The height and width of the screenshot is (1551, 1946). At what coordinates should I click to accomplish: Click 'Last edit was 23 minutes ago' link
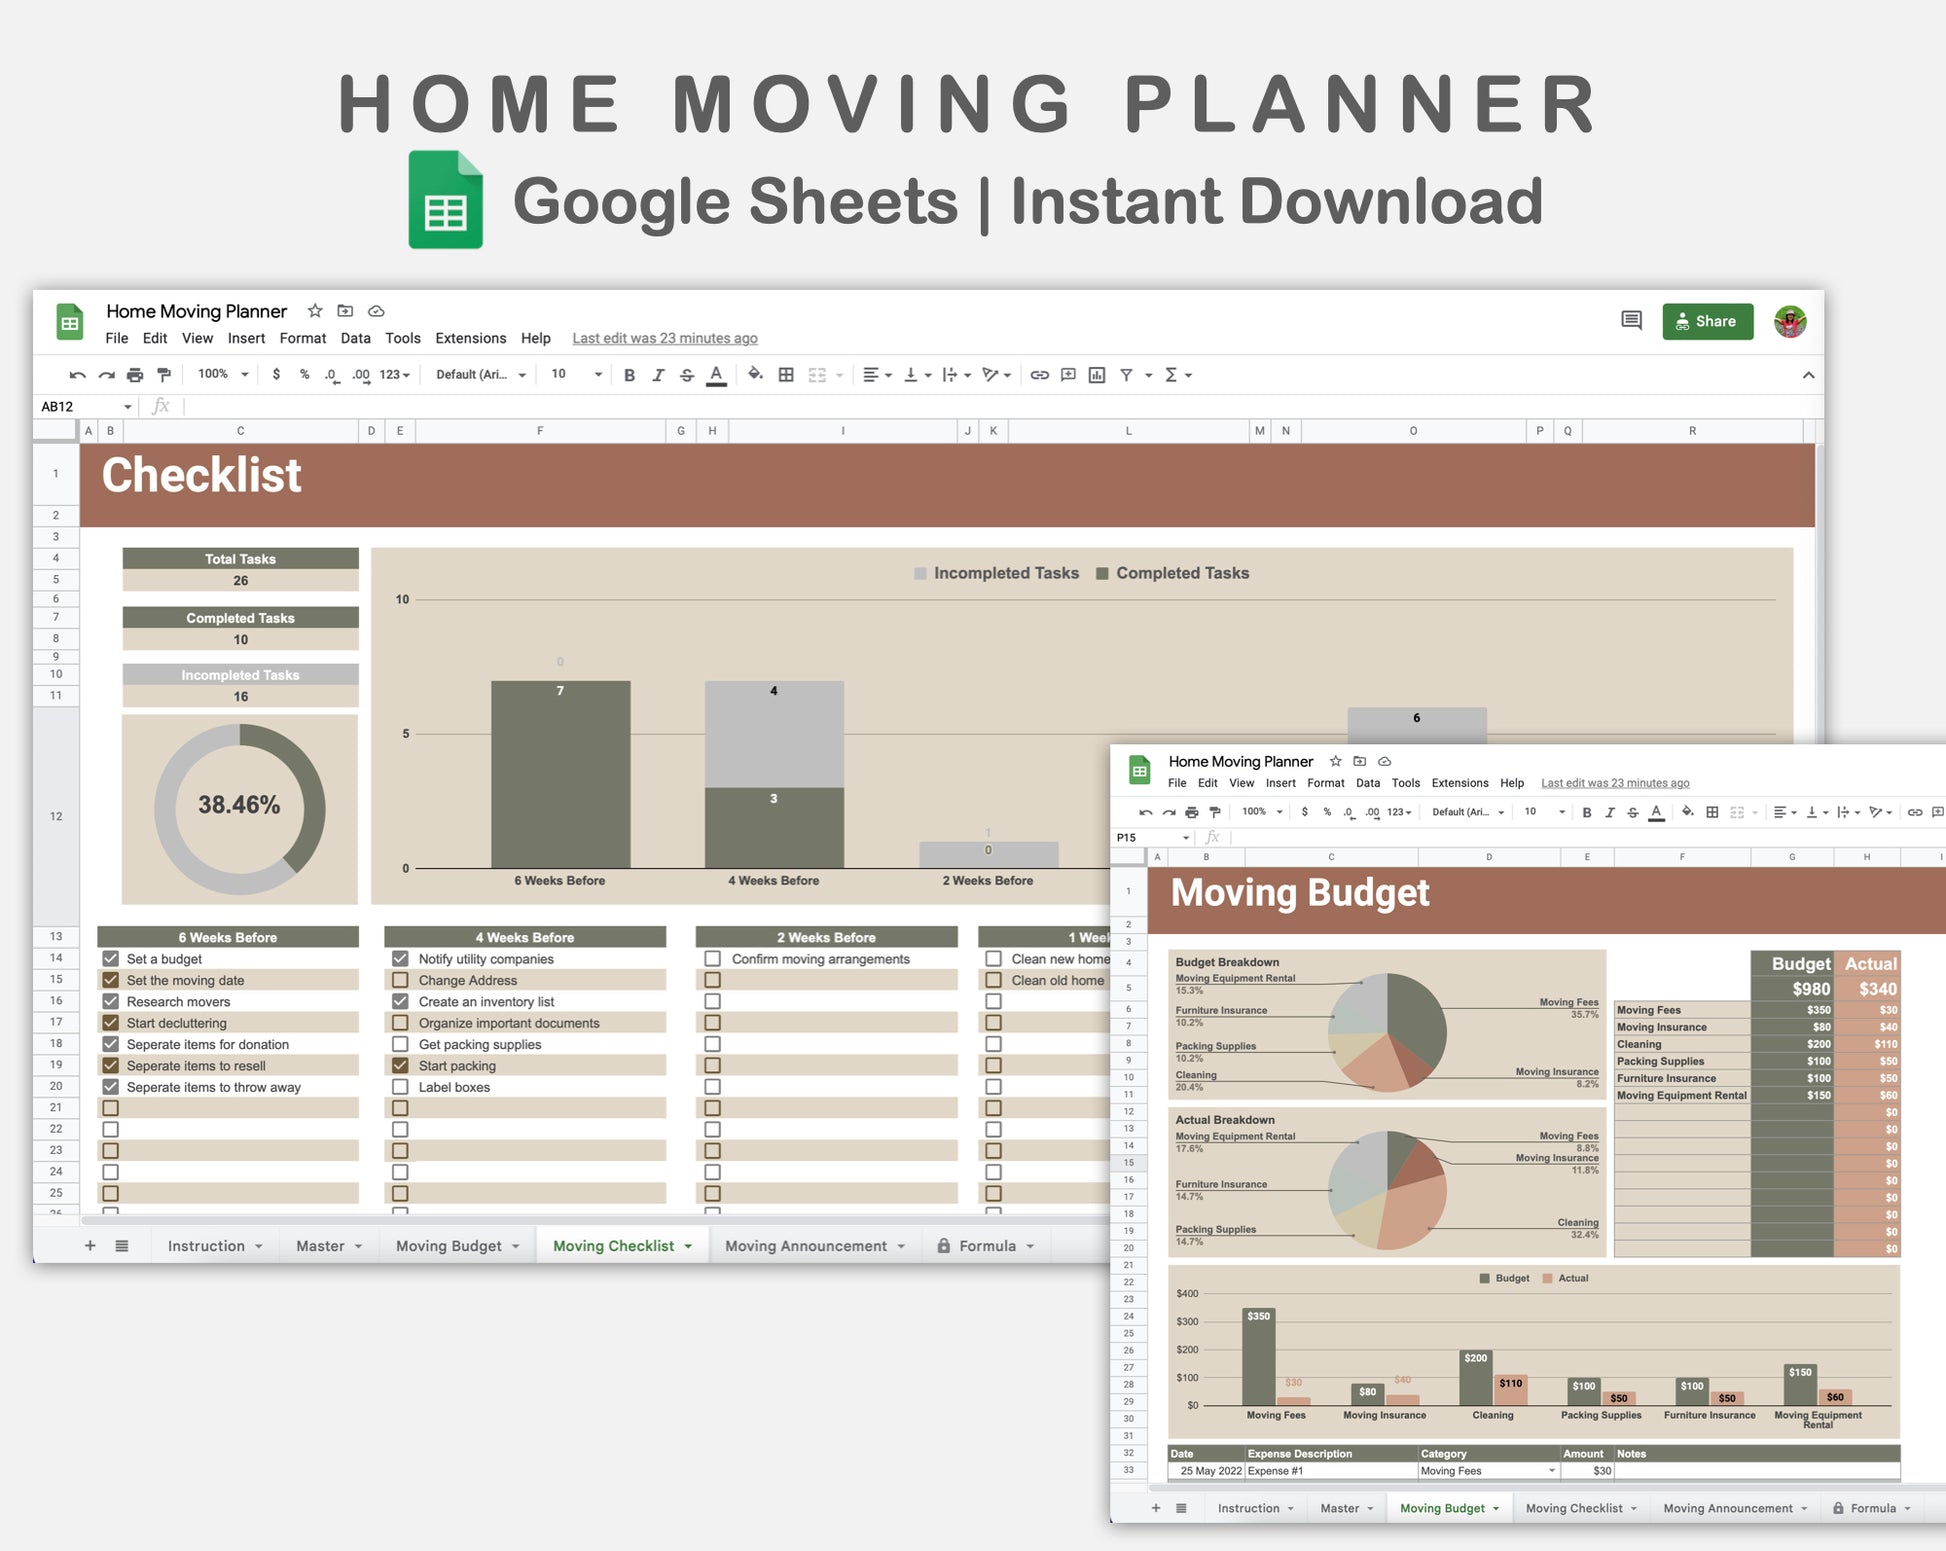click(664, 338)
